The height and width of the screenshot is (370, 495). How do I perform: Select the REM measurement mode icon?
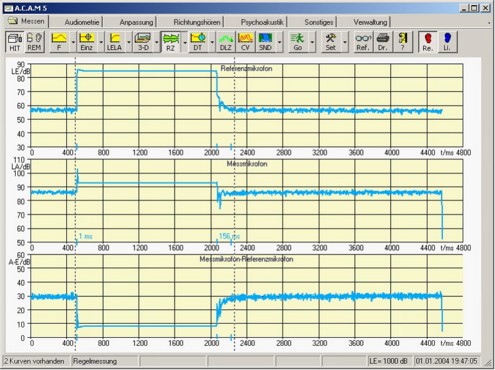coord(34,42)
